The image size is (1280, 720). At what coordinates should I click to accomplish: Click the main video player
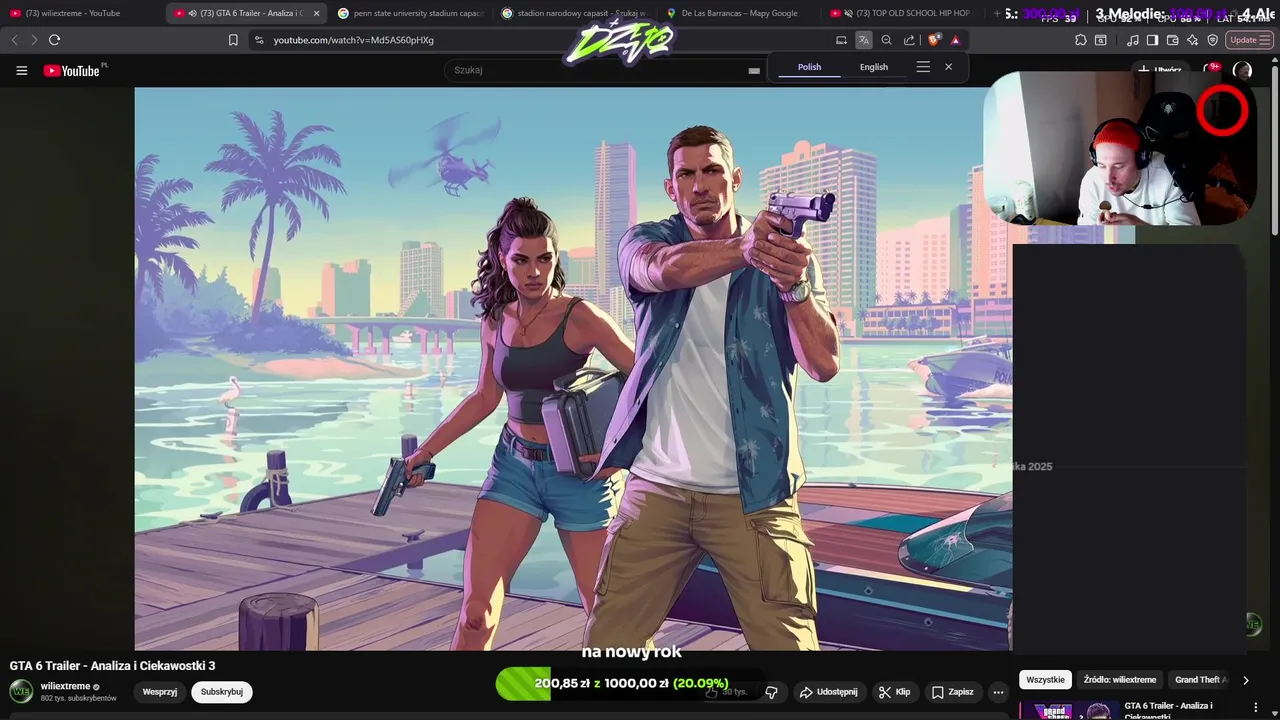573,368
